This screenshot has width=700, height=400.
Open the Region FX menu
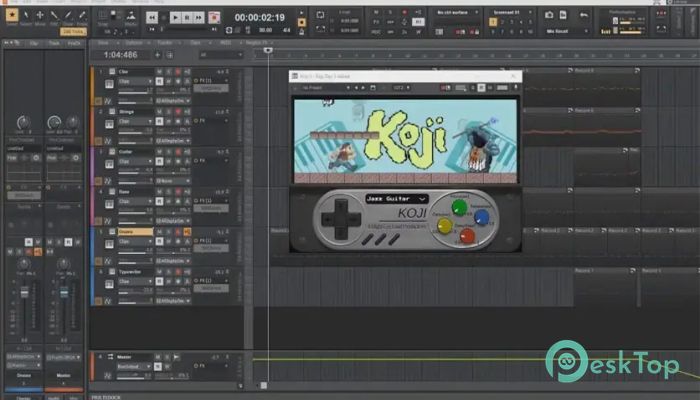click(256, 43)
